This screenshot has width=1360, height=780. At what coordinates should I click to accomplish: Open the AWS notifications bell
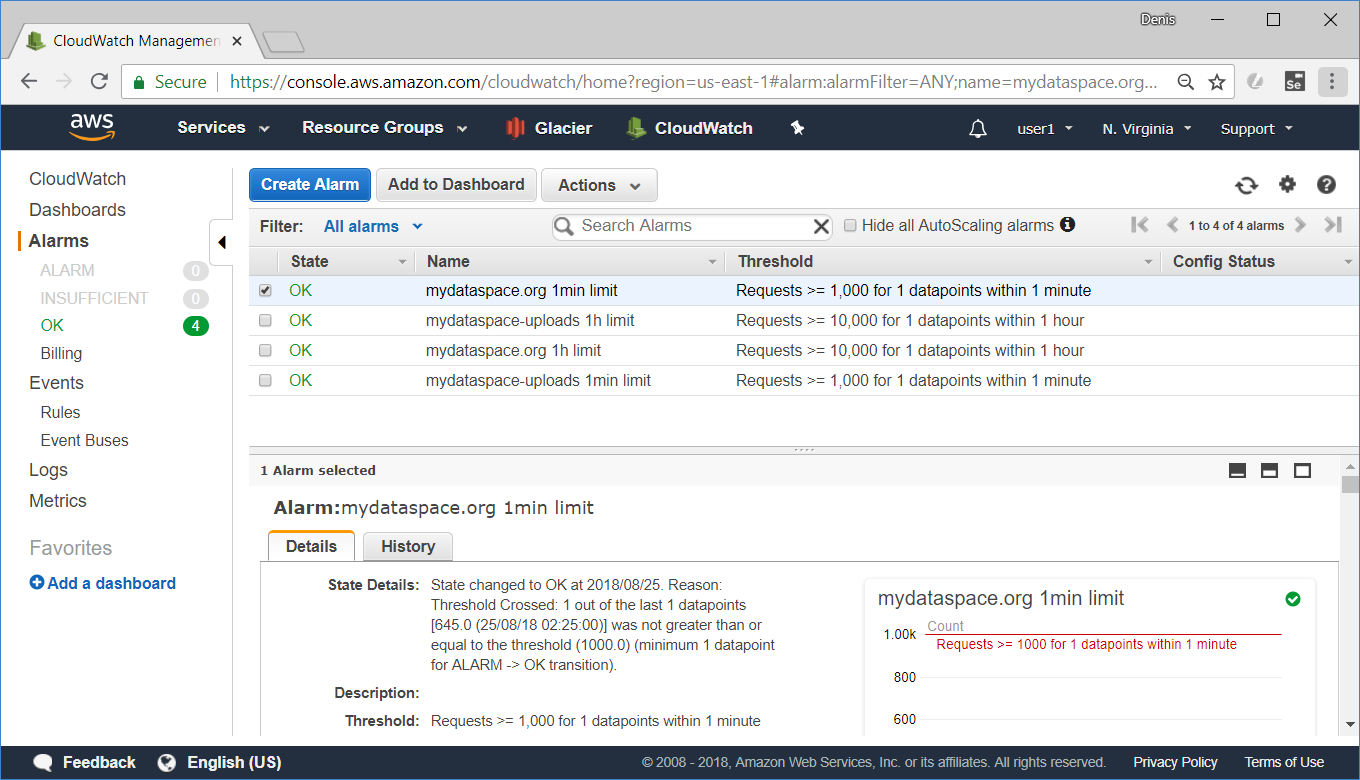point(977,127)
